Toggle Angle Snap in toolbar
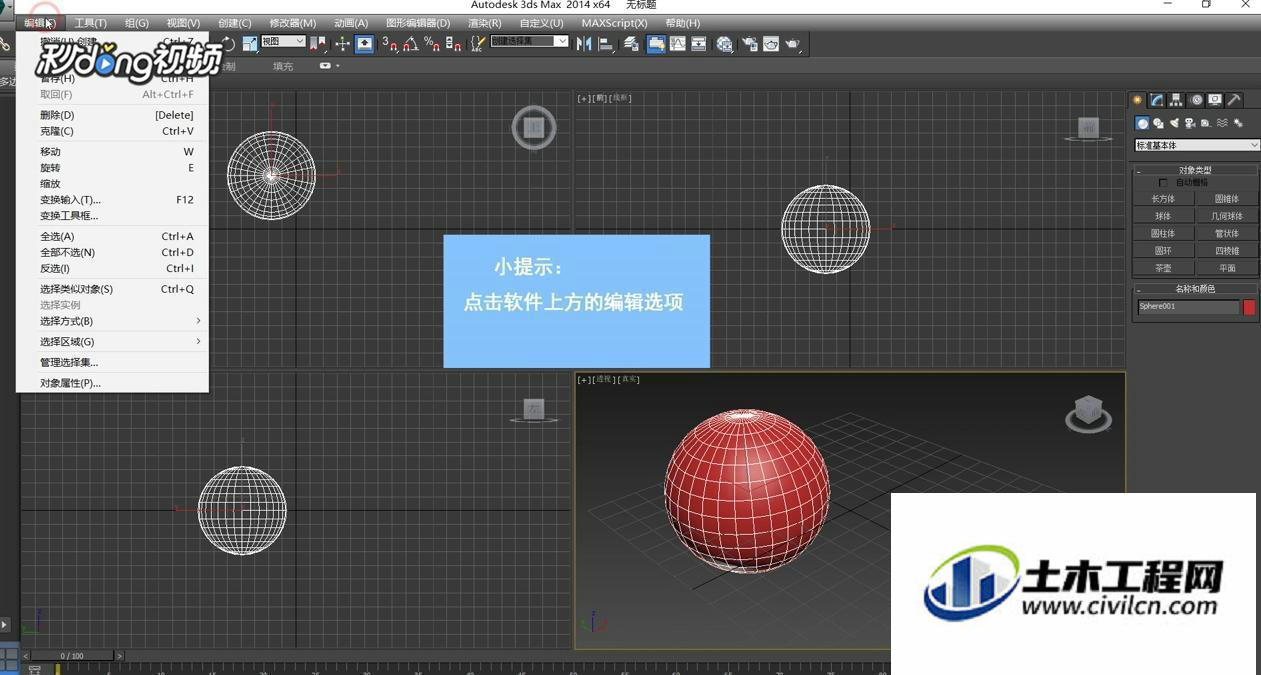Image resolution: width=1261 pixels, height=675 pixels. point(411,43)
